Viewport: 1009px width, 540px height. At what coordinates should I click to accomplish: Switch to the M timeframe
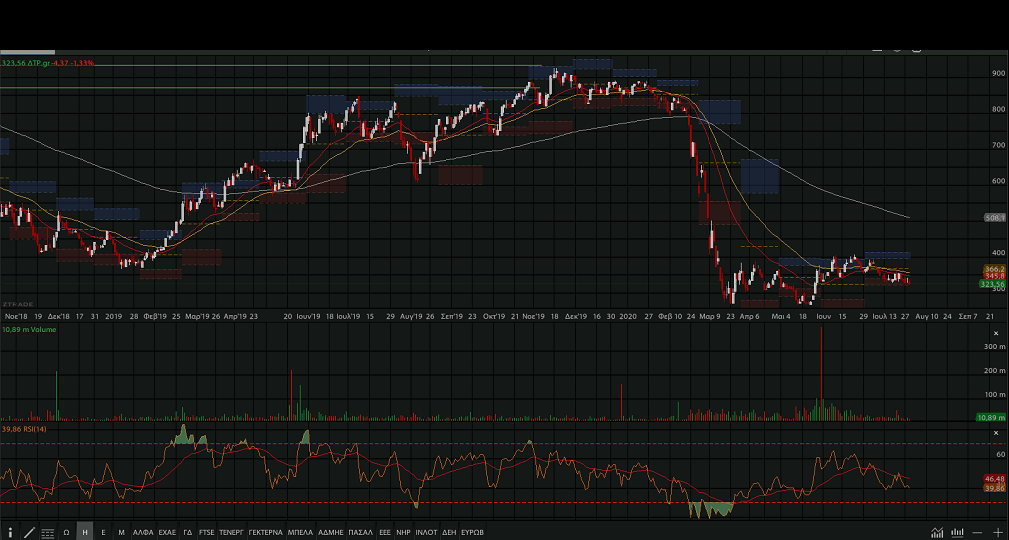[121, 532]
